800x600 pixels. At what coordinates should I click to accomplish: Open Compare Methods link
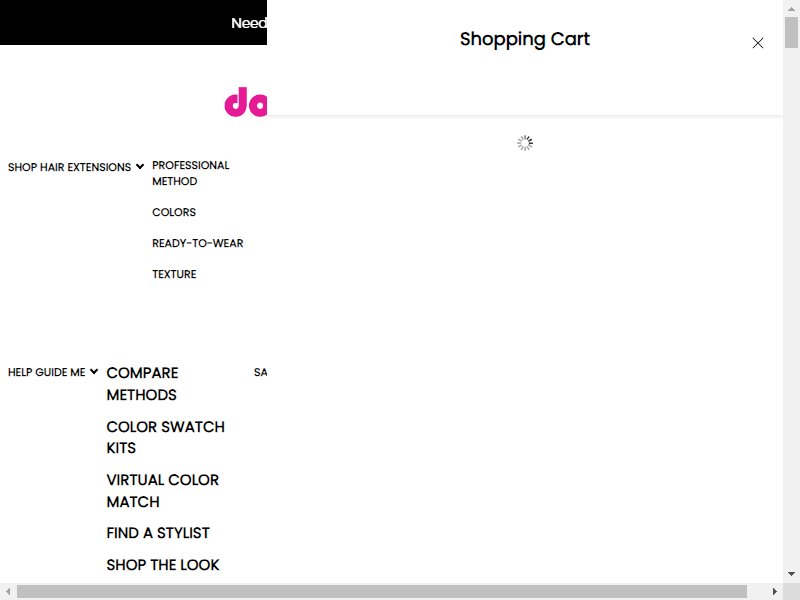[142, 384]
